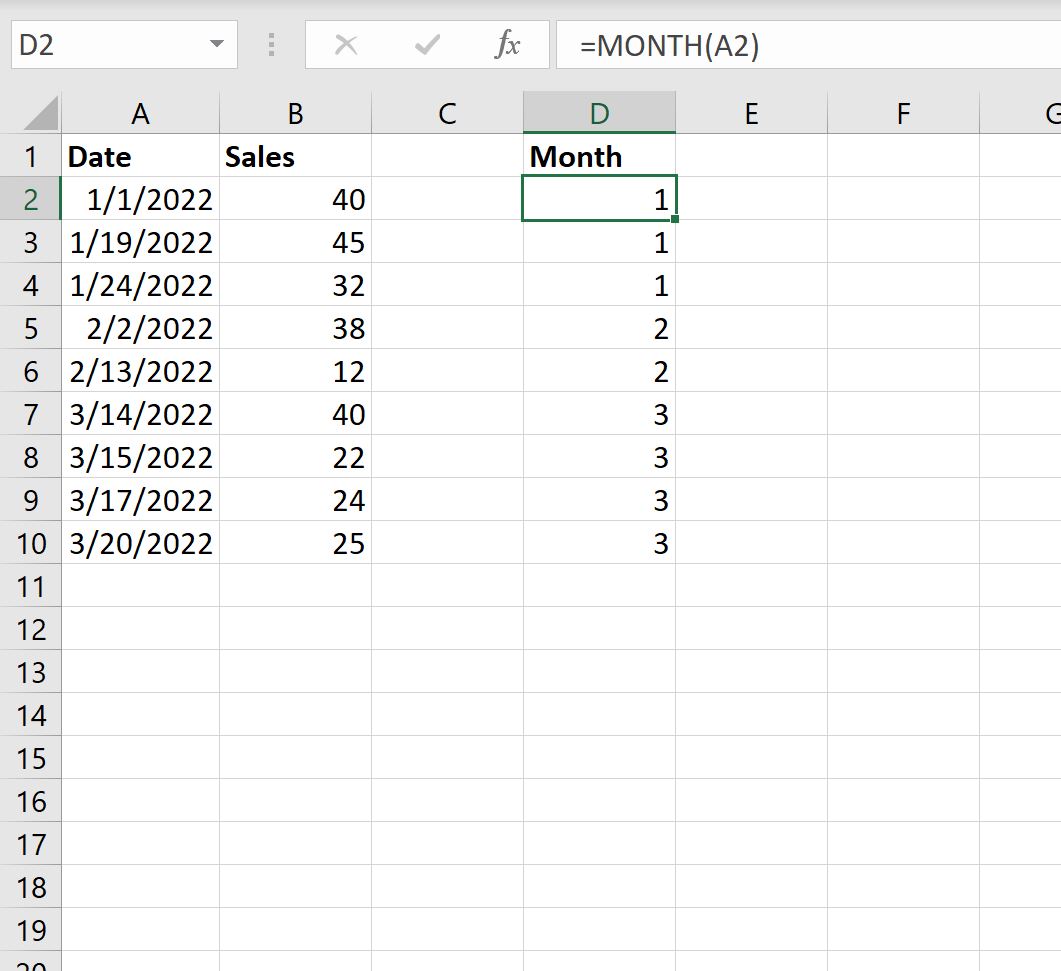Select row 15 header
This screenshot has height=971, width=1061.
tap(30, 758)
